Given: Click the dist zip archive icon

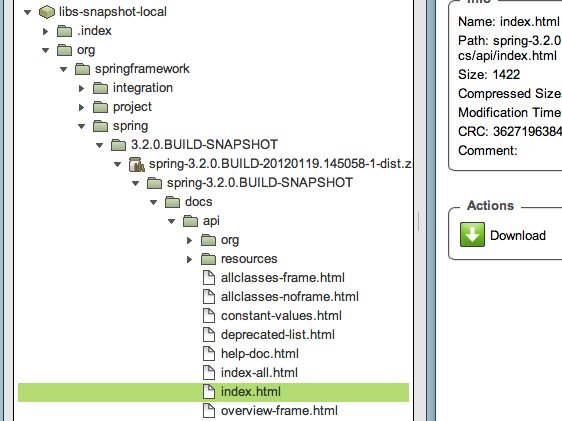Looking at the screenshot, I should [137, 164].
